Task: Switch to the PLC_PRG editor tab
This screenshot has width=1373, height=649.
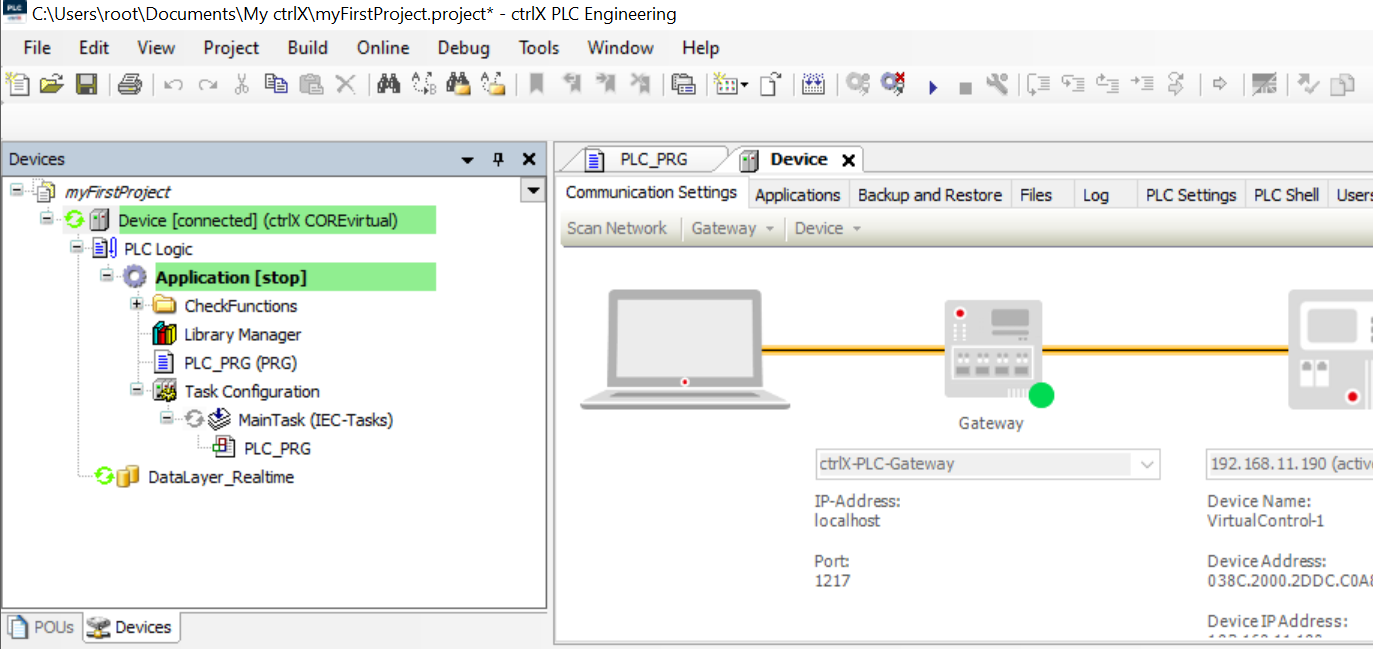Action: click(653, 159)
